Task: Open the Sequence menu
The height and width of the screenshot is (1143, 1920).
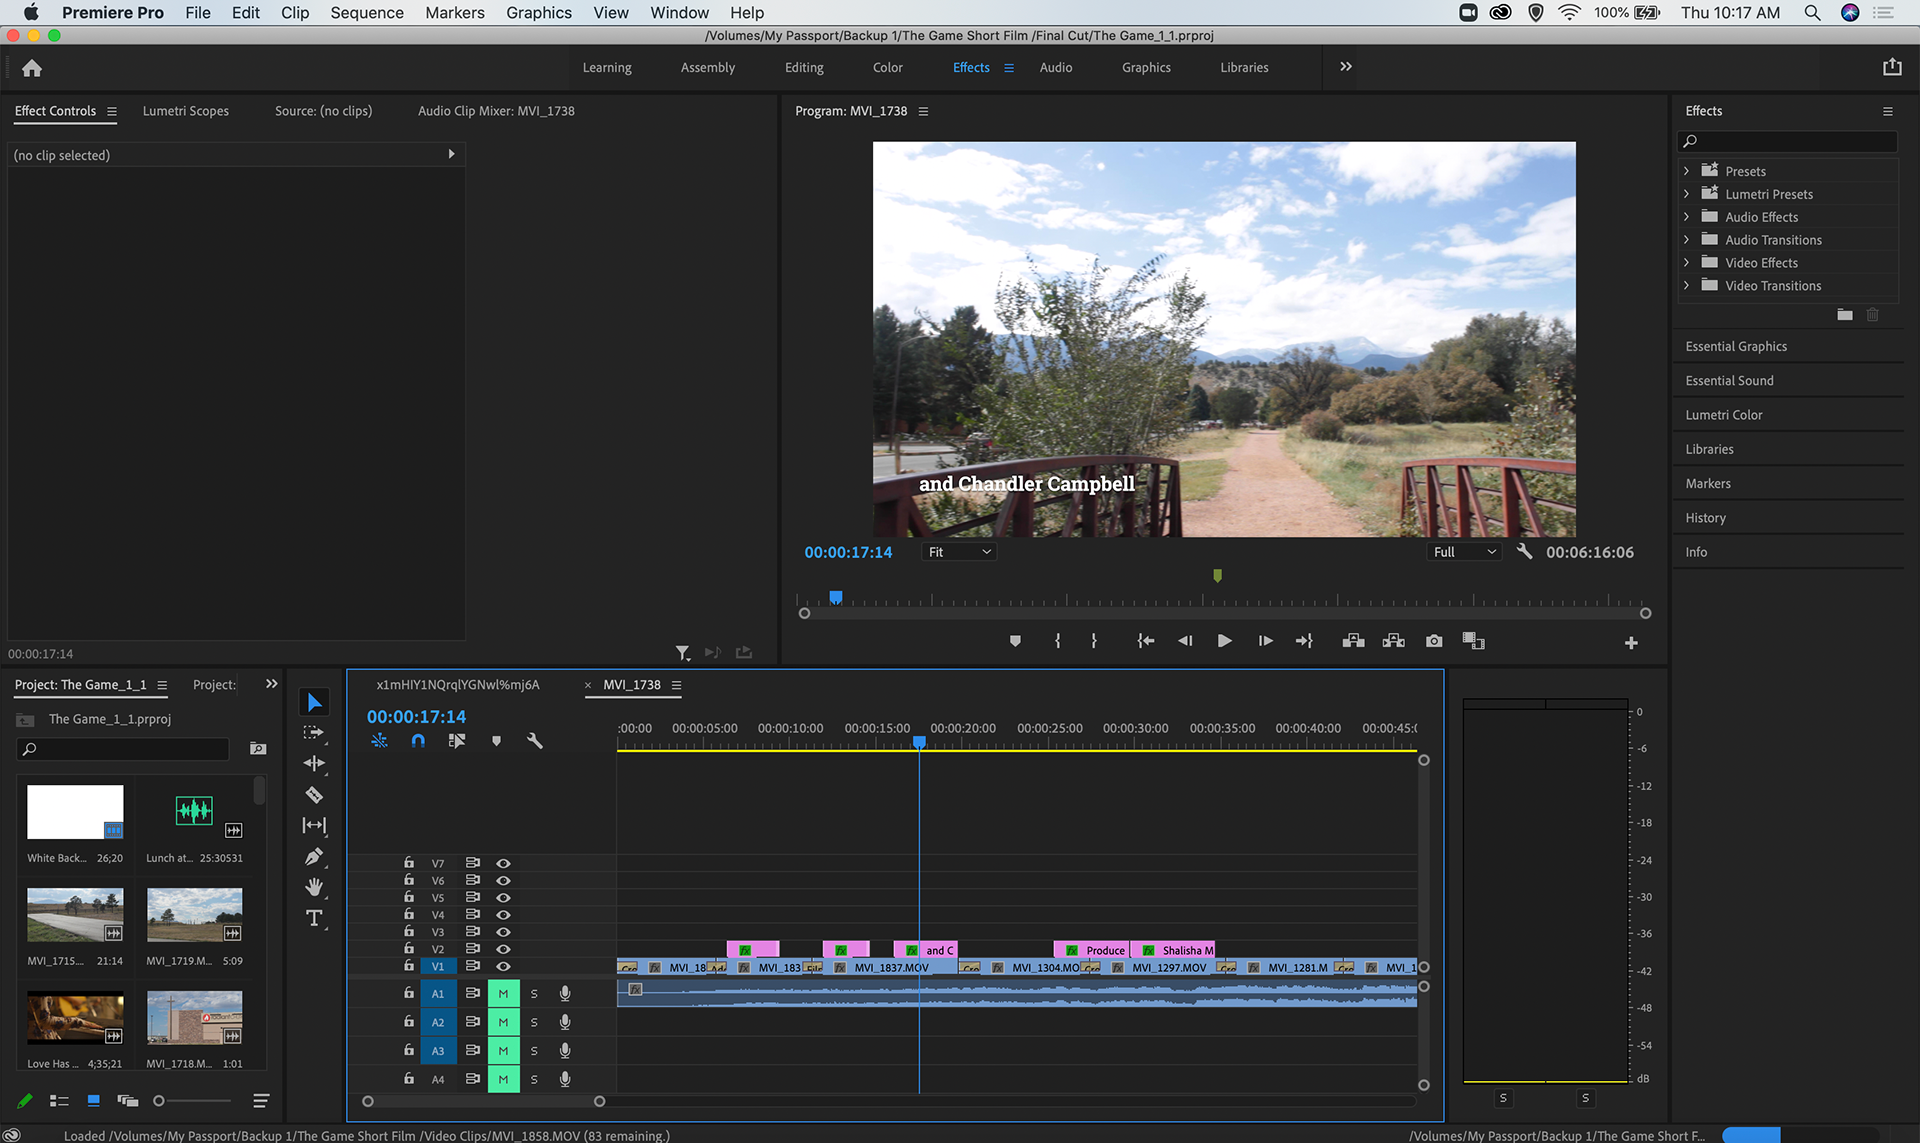Action: 367,13
